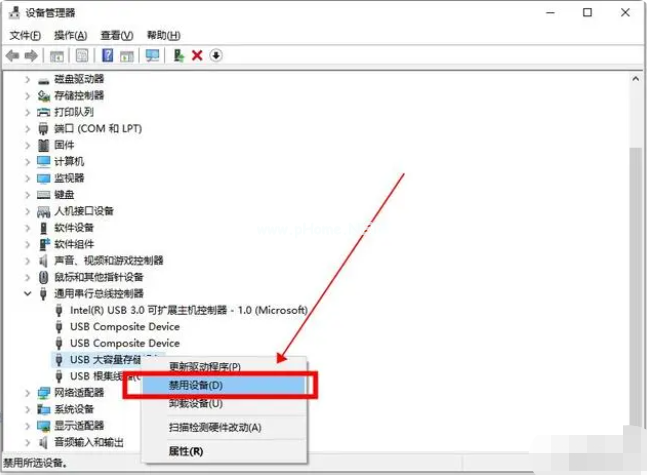The width and height of the screenshot is (647, 475).
Task: Click the properties sheet toolbar icon
Action: click(x=82, y=55)
